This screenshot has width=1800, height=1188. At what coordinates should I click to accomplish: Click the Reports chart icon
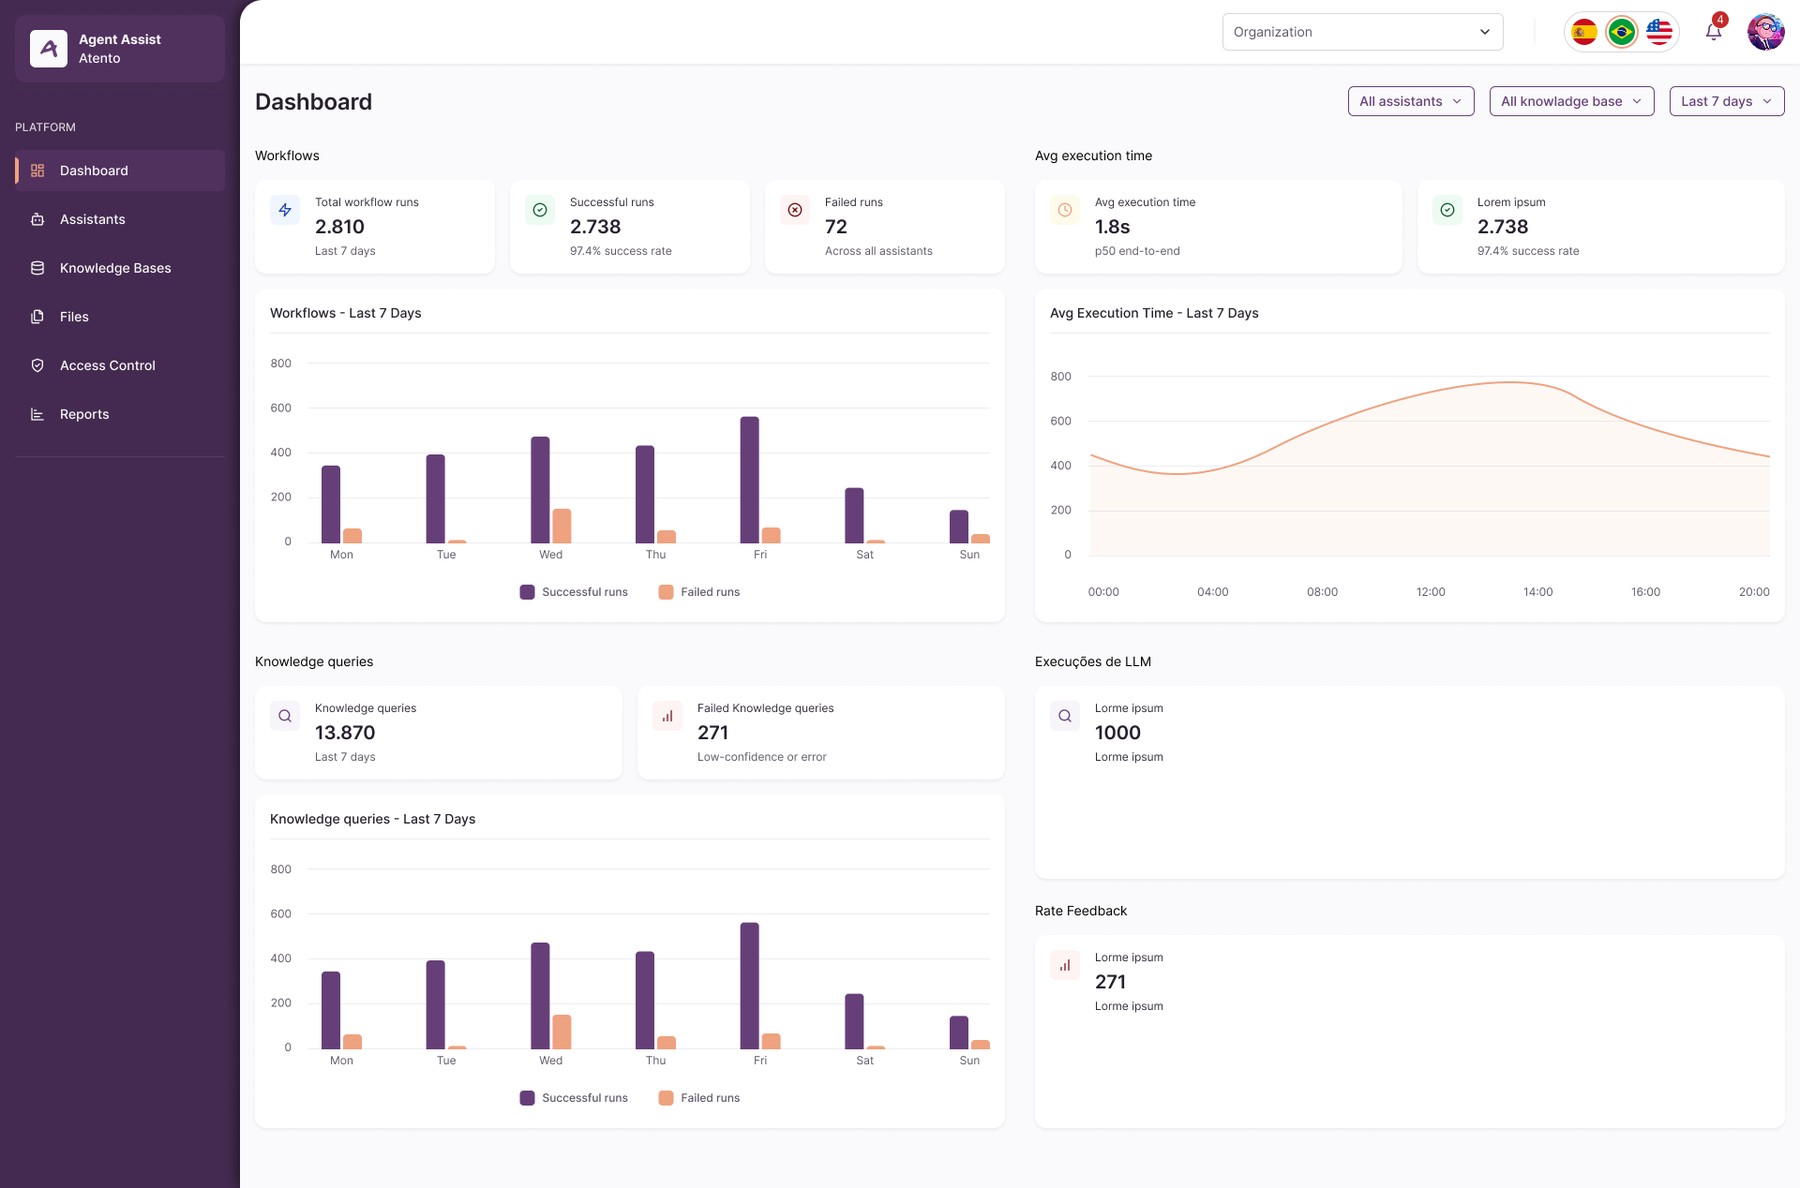click(37, 414)
